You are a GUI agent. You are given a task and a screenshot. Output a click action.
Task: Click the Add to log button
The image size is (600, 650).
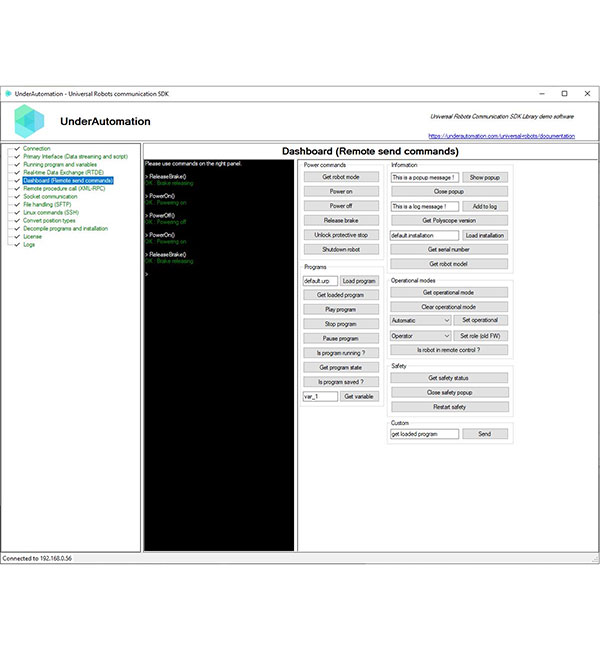[x=485, y=206]
